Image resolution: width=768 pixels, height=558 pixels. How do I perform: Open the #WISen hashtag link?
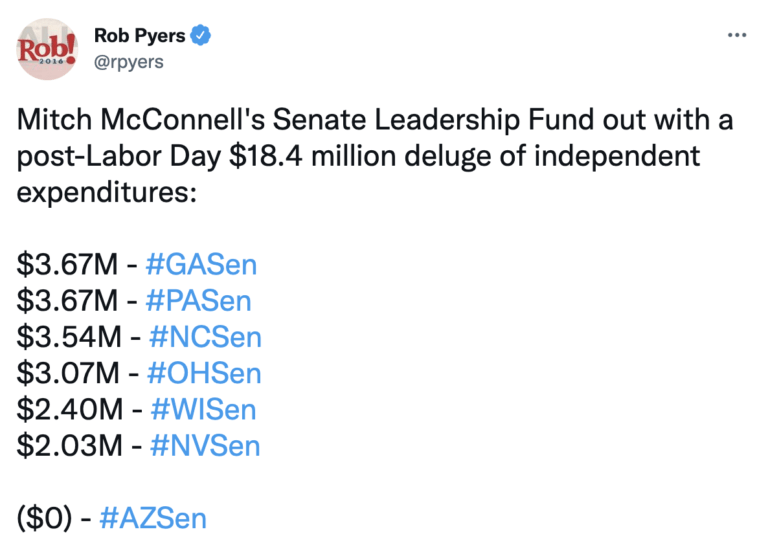point(202,409)
